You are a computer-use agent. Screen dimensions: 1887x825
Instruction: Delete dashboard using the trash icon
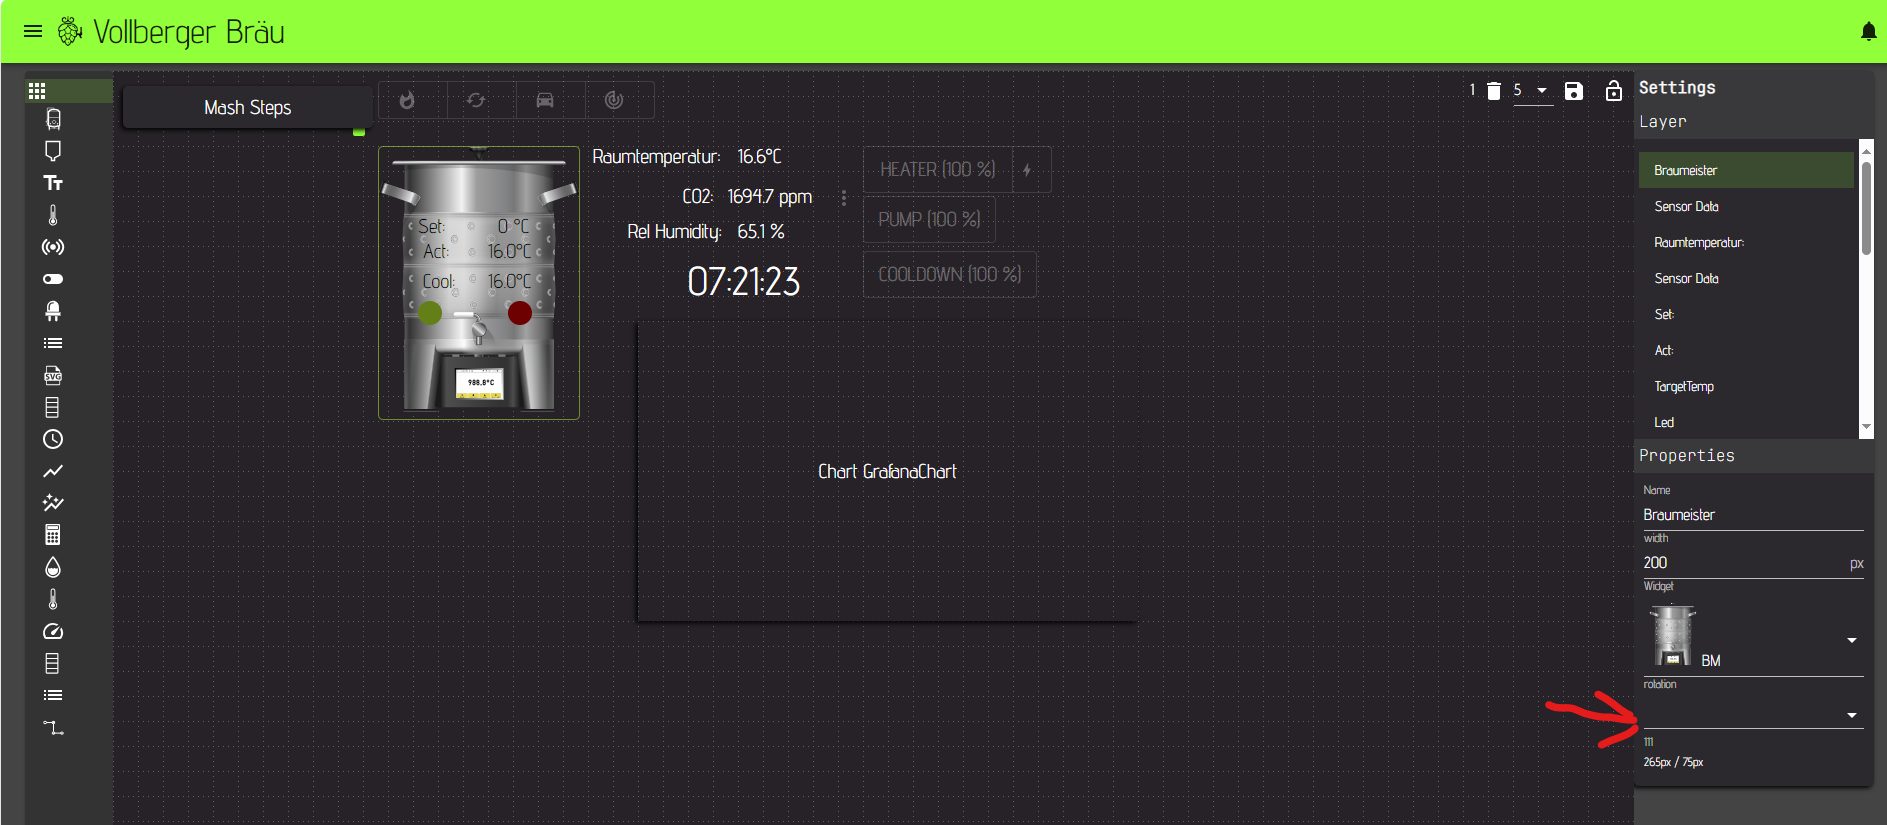(1493, 91)
